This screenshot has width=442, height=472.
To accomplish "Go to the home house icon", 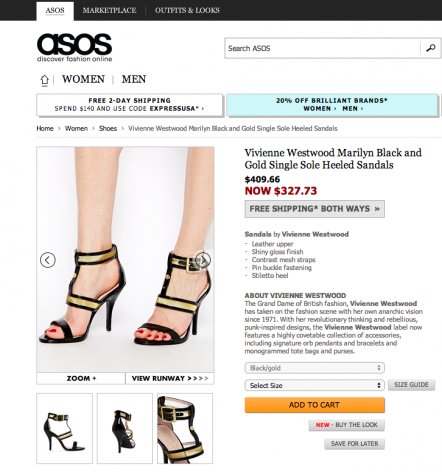I will [44, 80].
